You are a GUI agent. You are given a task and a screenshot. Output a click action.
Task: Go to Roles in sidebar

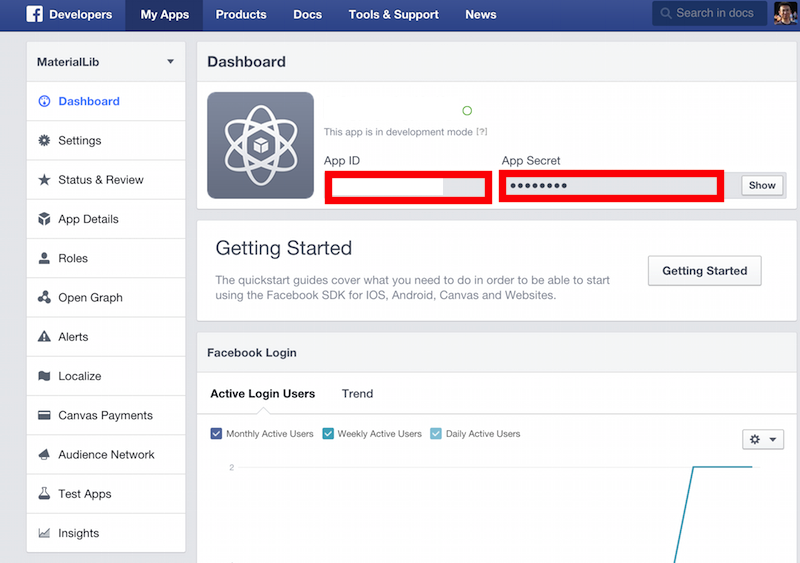[106, 258]
